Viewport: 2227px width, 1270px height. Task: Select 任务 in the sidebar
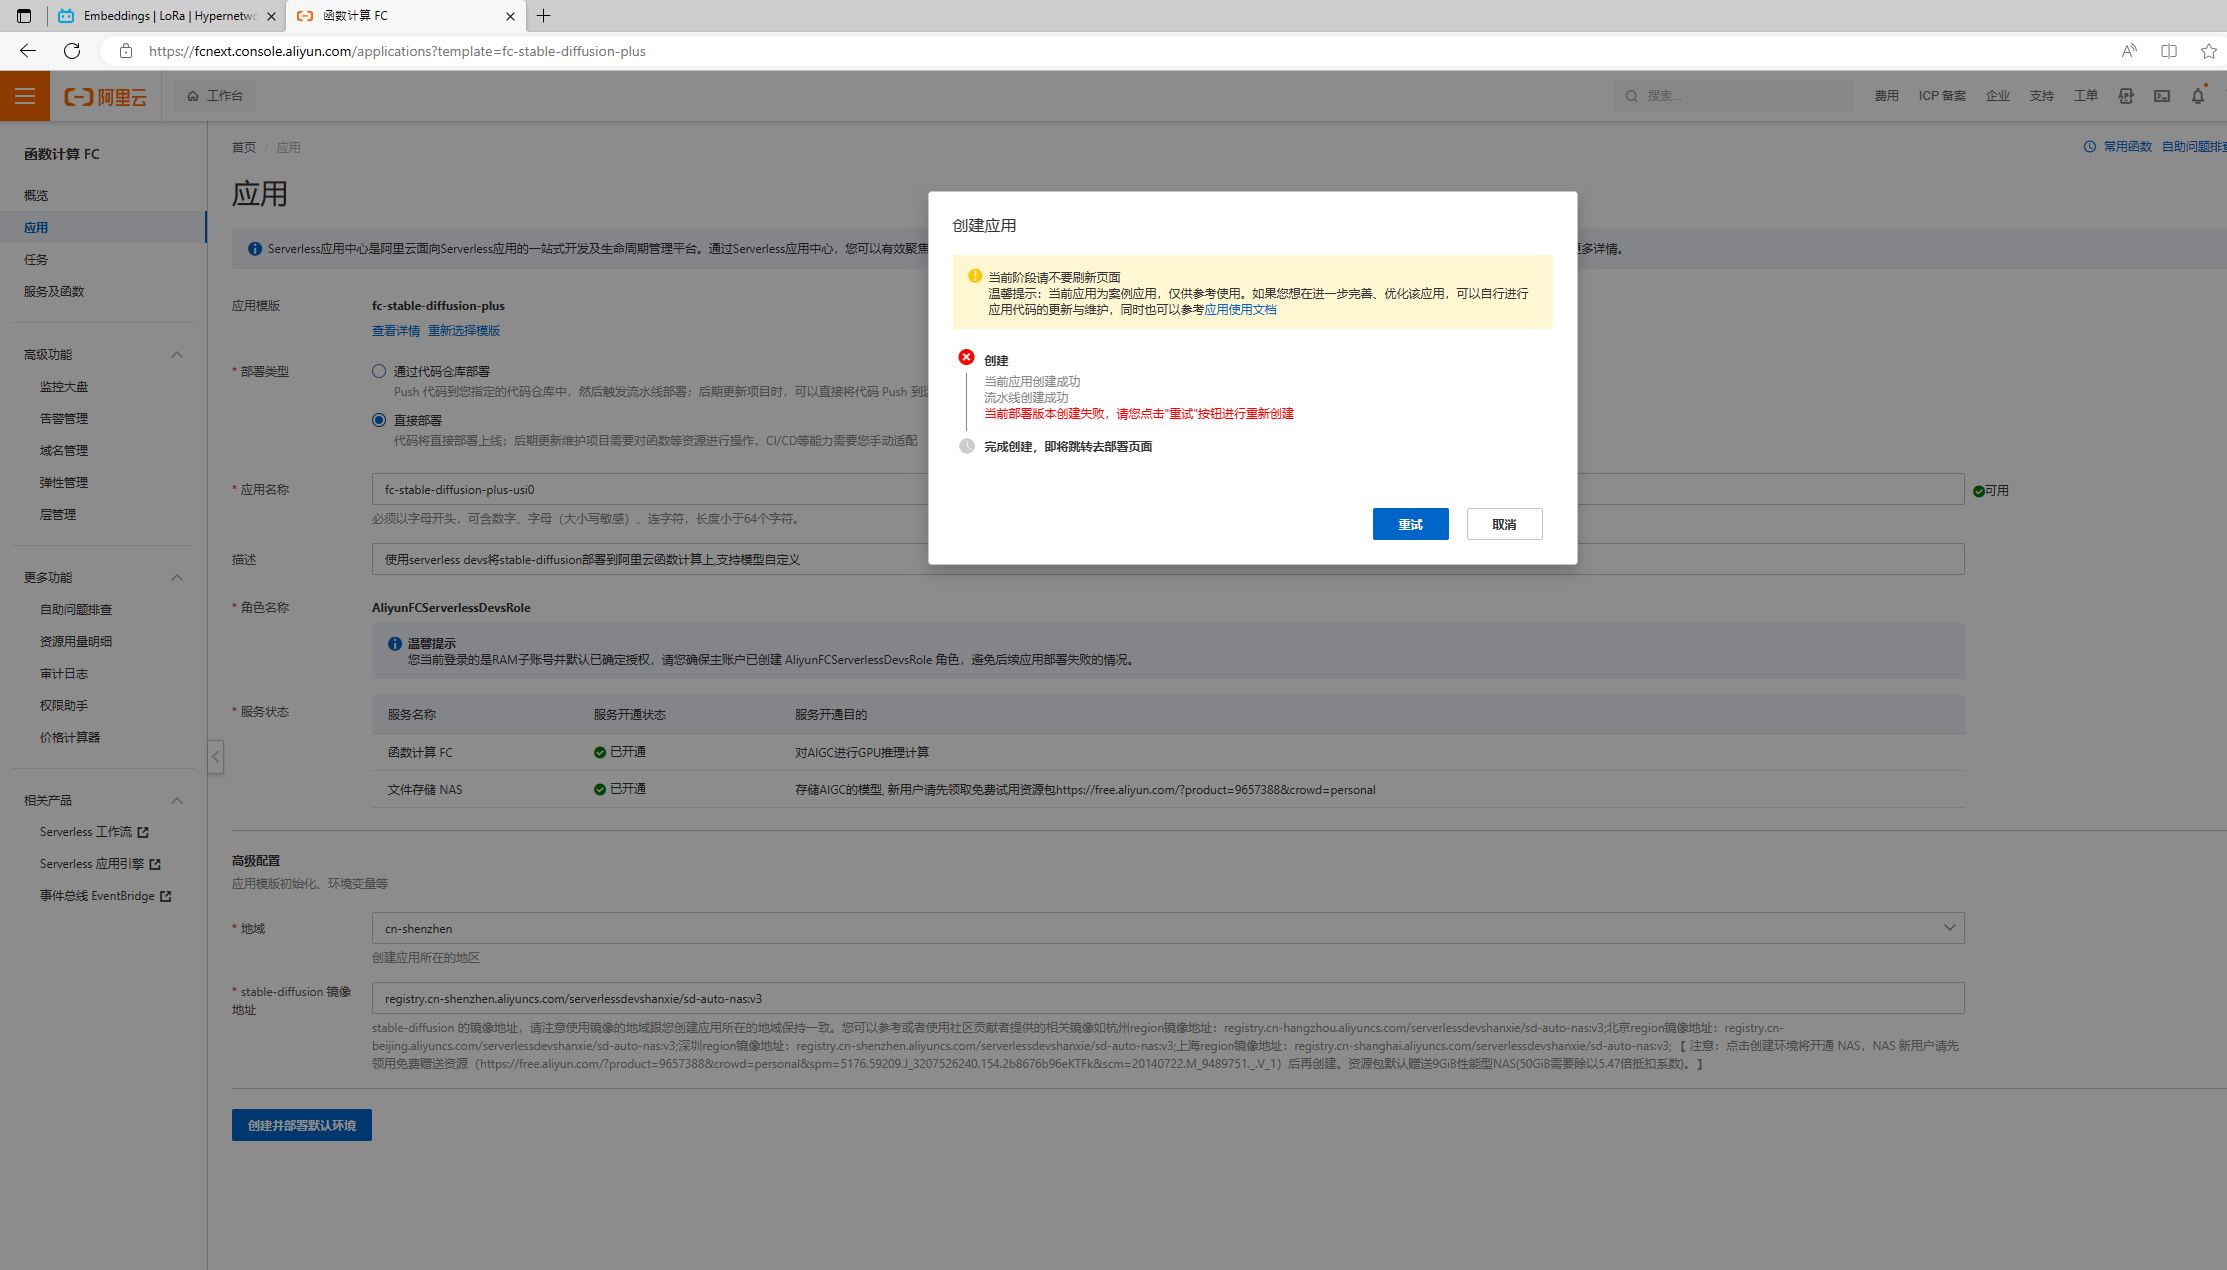[36, 260]
